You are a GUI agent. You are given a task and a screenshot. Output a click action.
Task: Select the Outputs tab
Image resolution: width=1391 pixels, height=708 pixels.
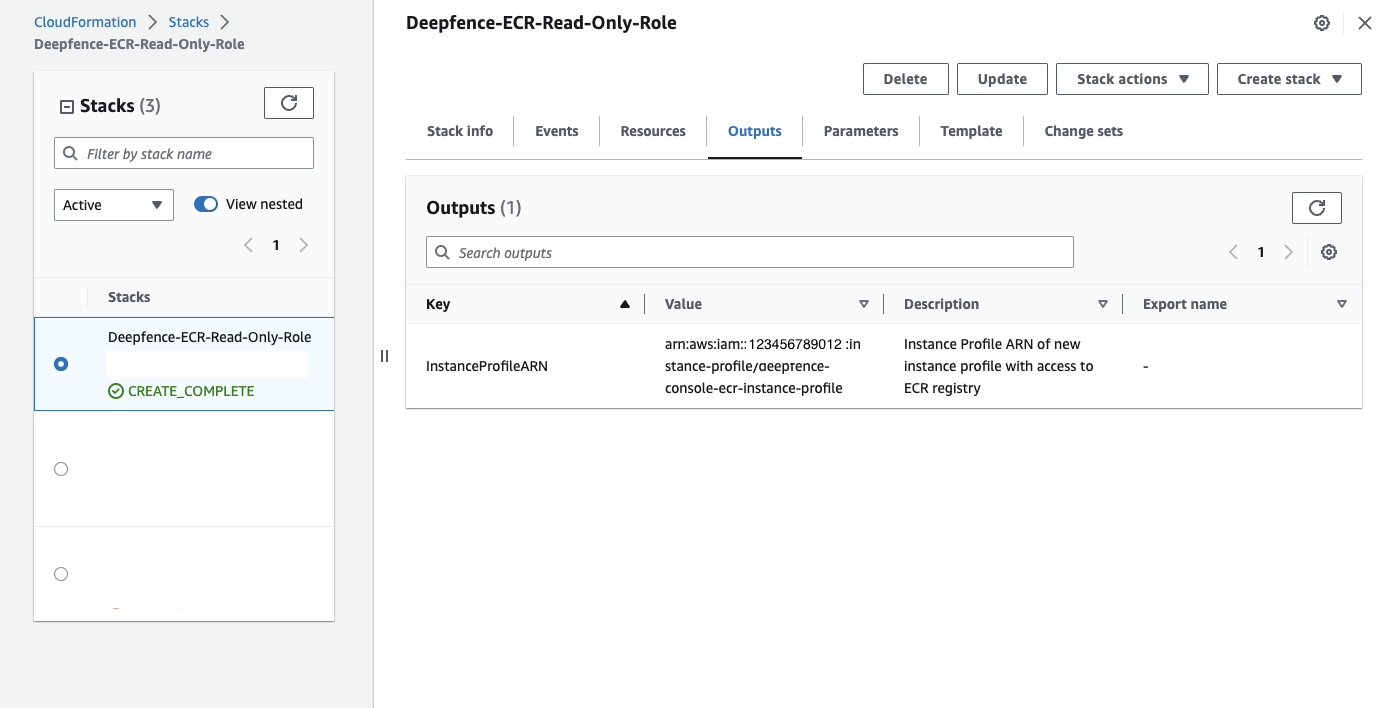tap(755, 131)
